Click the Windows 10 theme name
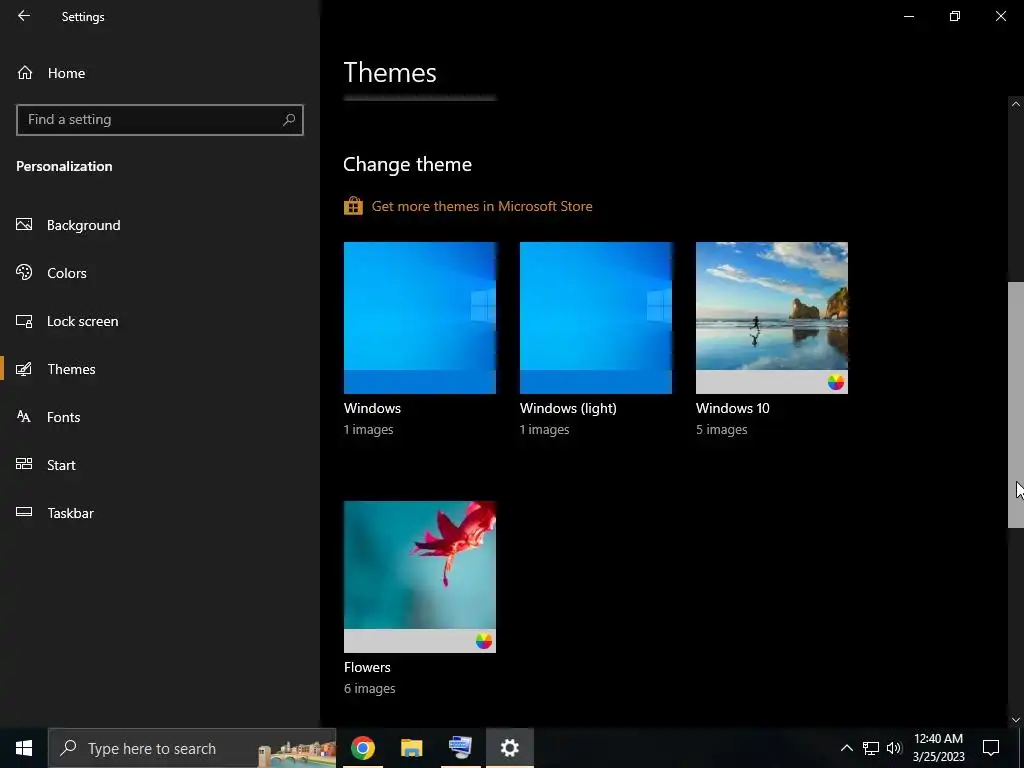 pos(733,408)
